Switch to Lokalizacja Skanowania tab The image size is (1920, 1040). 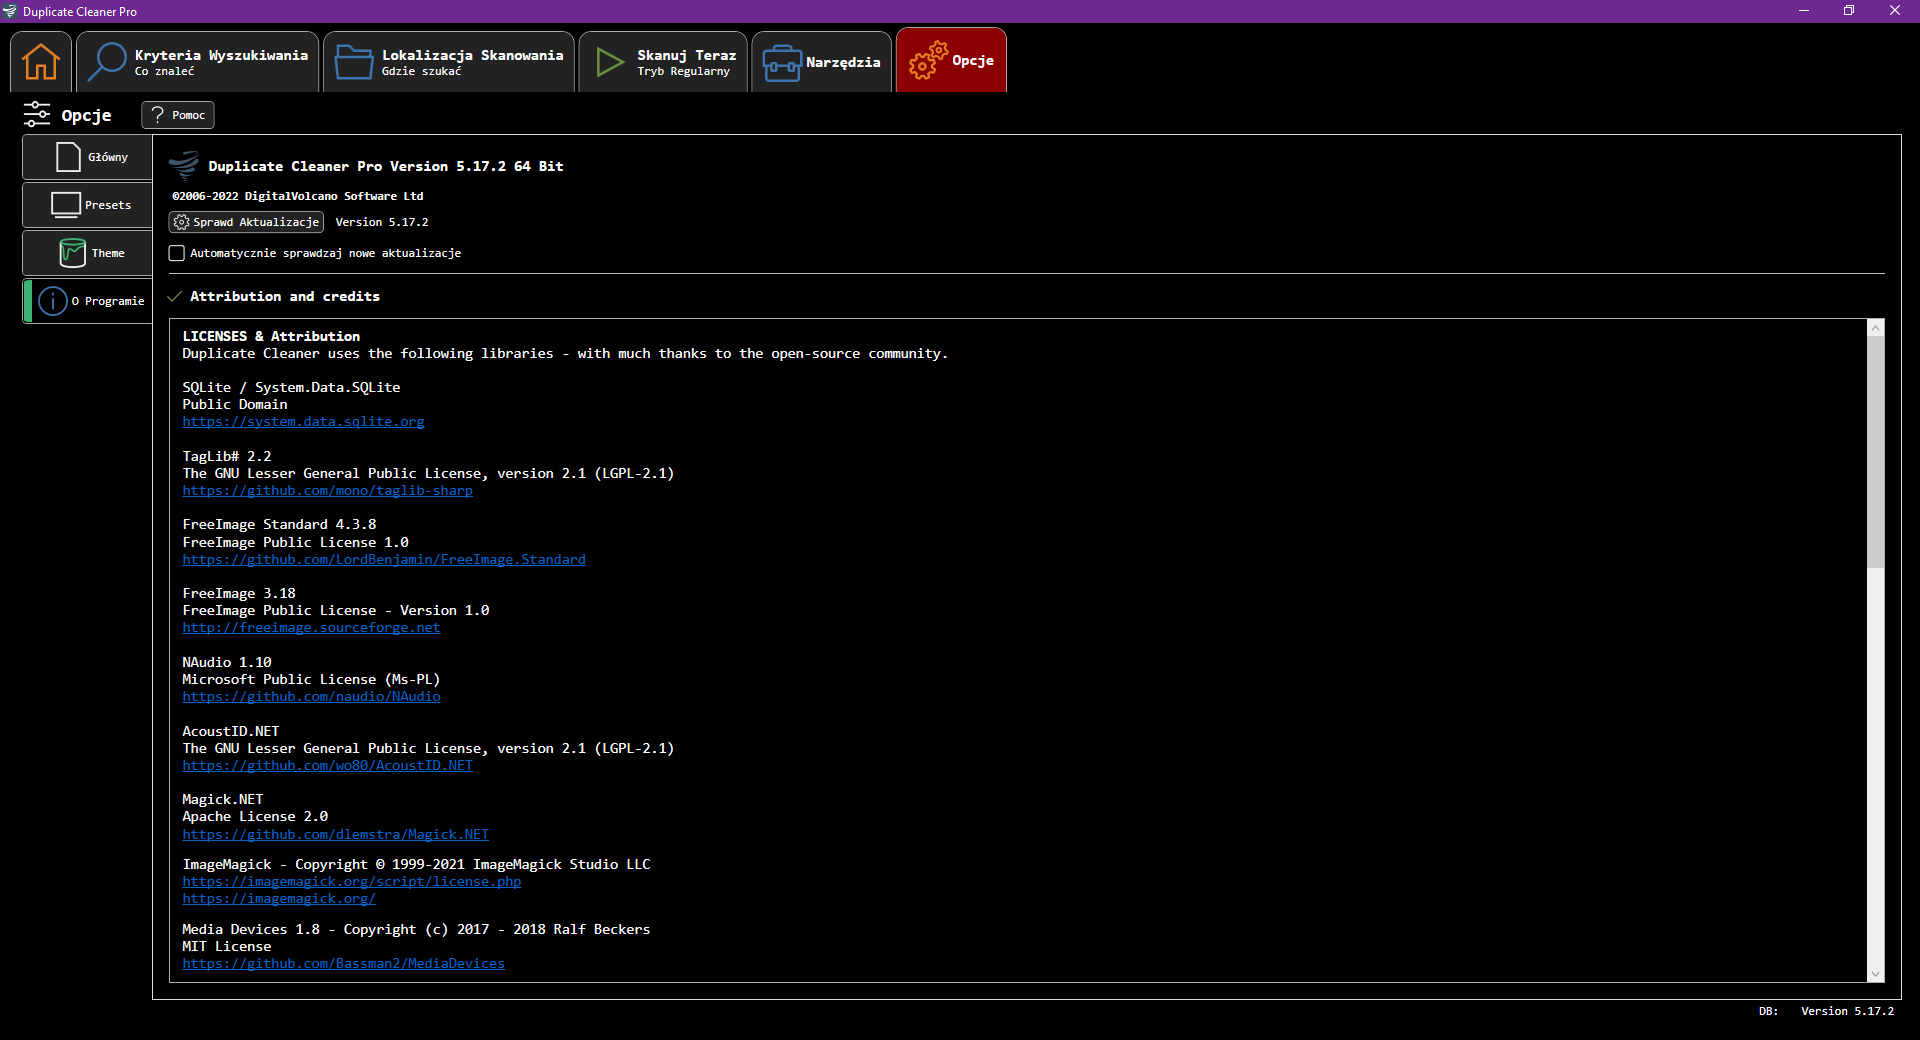coord(449,62)
